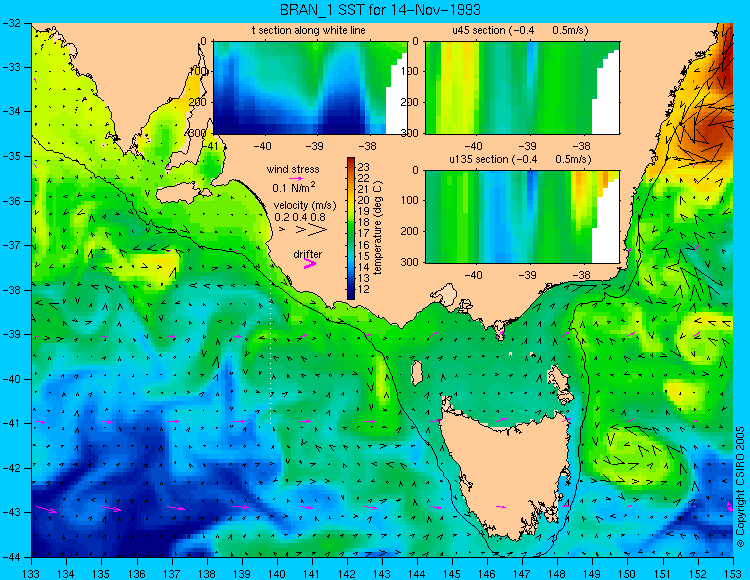Click the temperature color bar
Screen dimensions: 750x580
click(351, 228)
